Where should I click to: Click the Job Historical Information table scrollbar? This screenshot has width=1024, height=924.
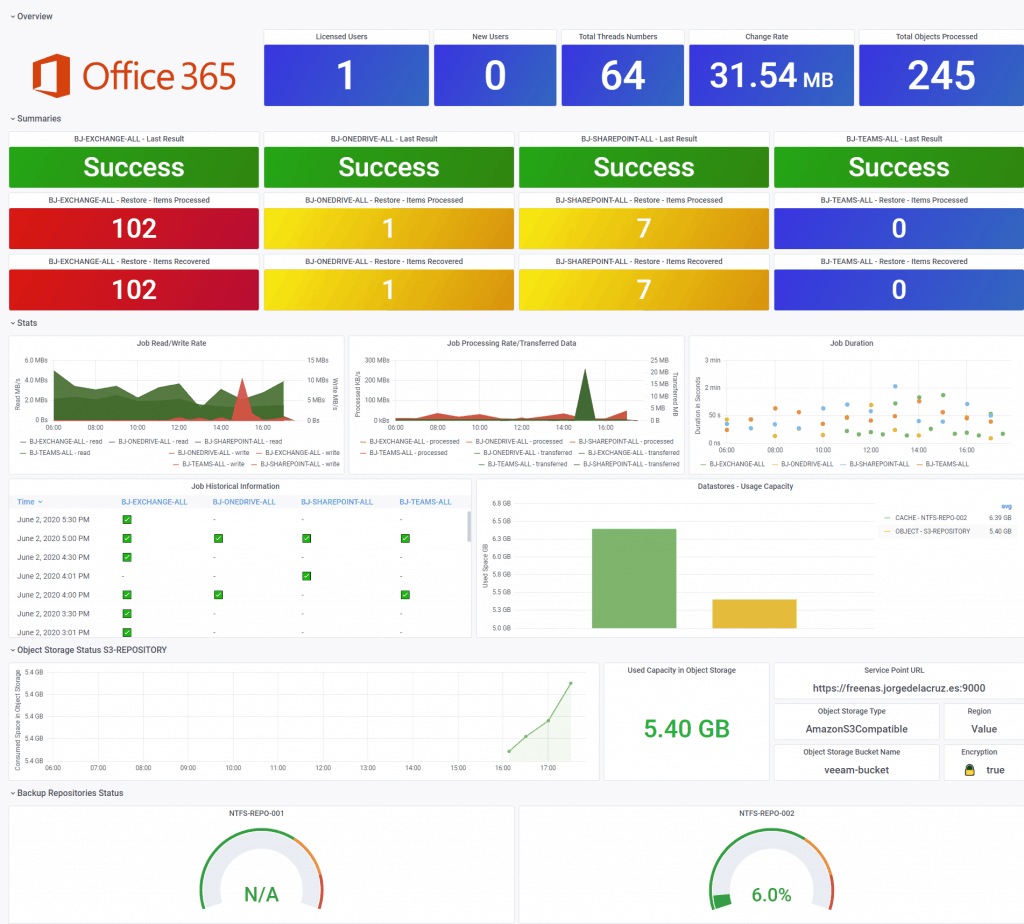[x=469, y=526]
